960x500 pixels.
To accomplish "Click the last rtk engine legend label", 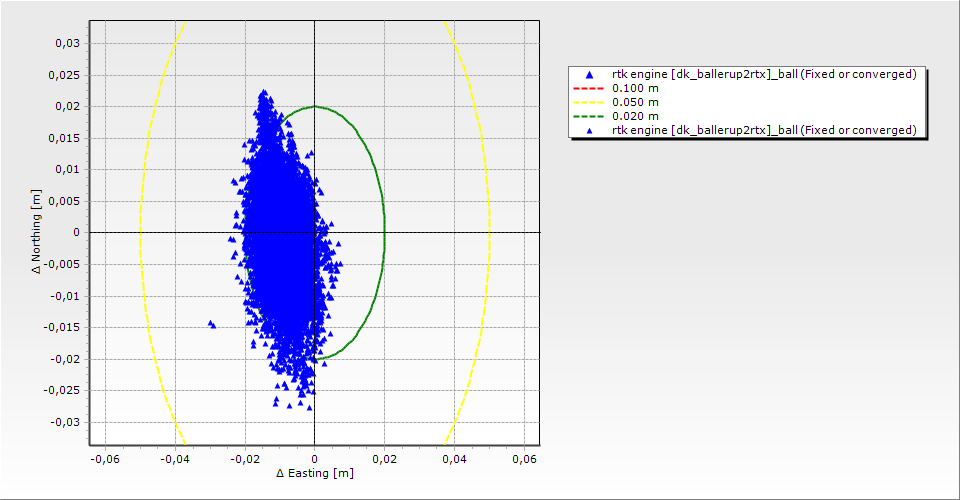I will [x=764, y=130].
